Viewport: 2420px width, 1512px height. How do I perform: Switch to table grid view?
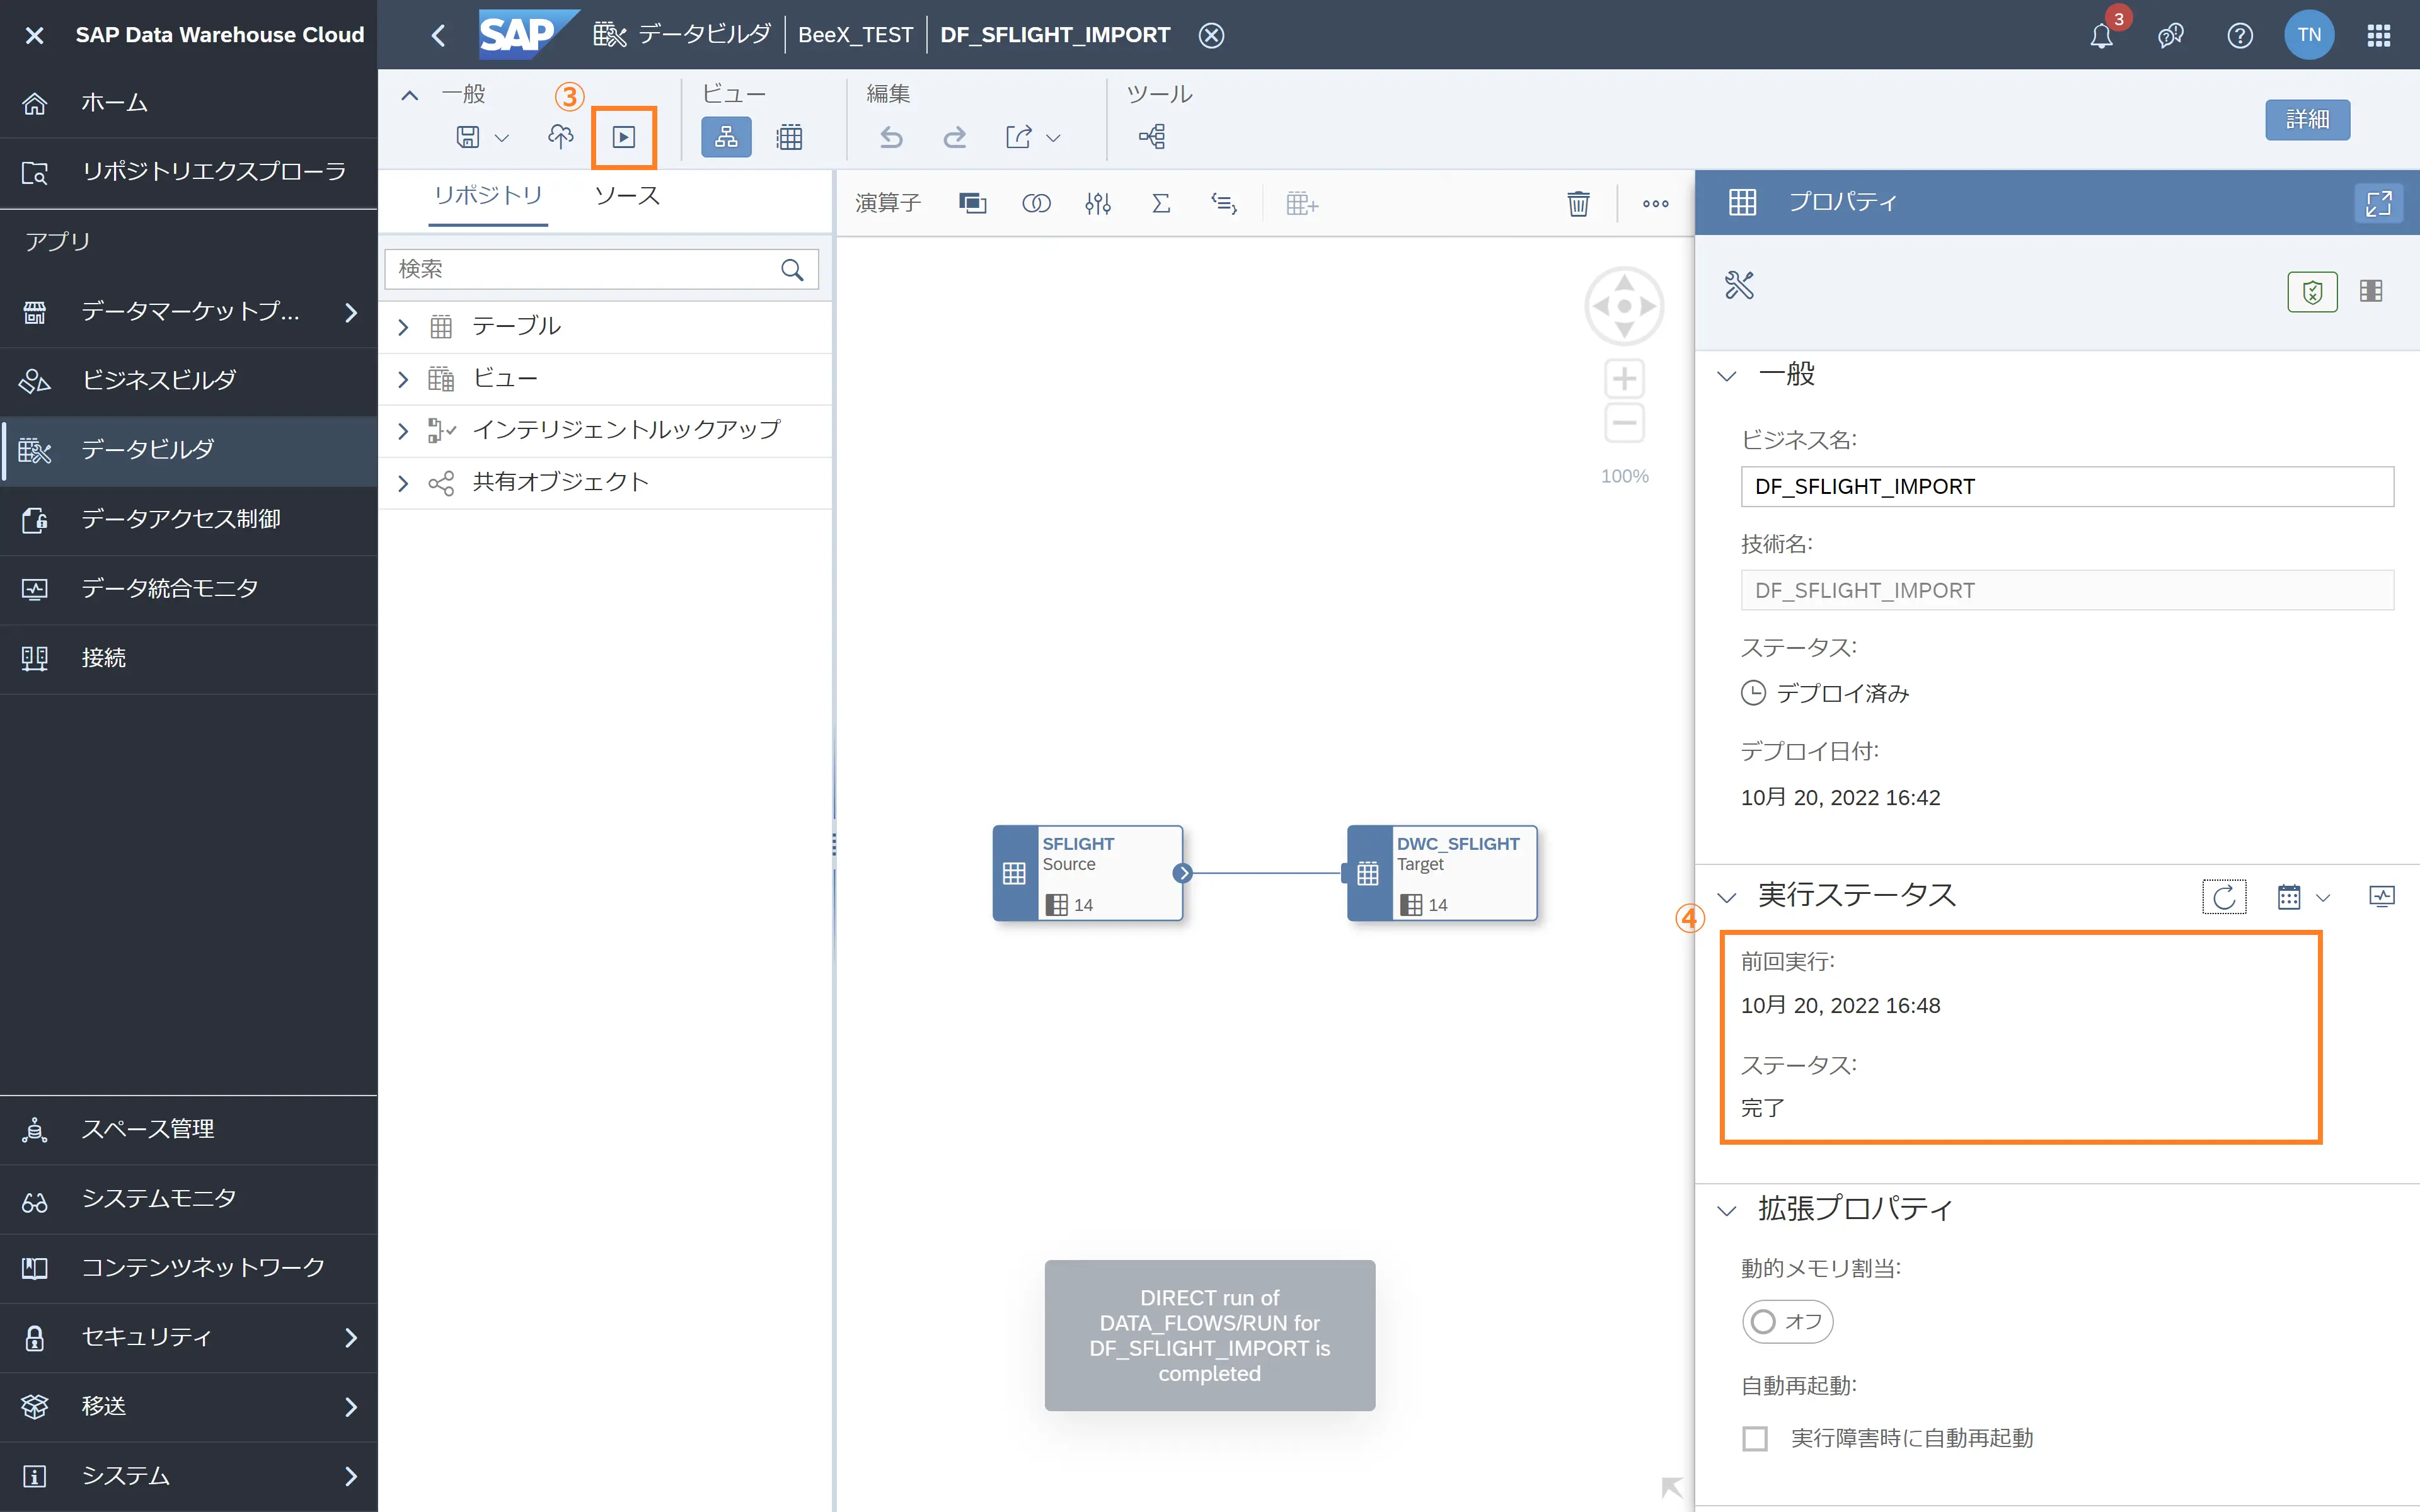click(789, 137)
